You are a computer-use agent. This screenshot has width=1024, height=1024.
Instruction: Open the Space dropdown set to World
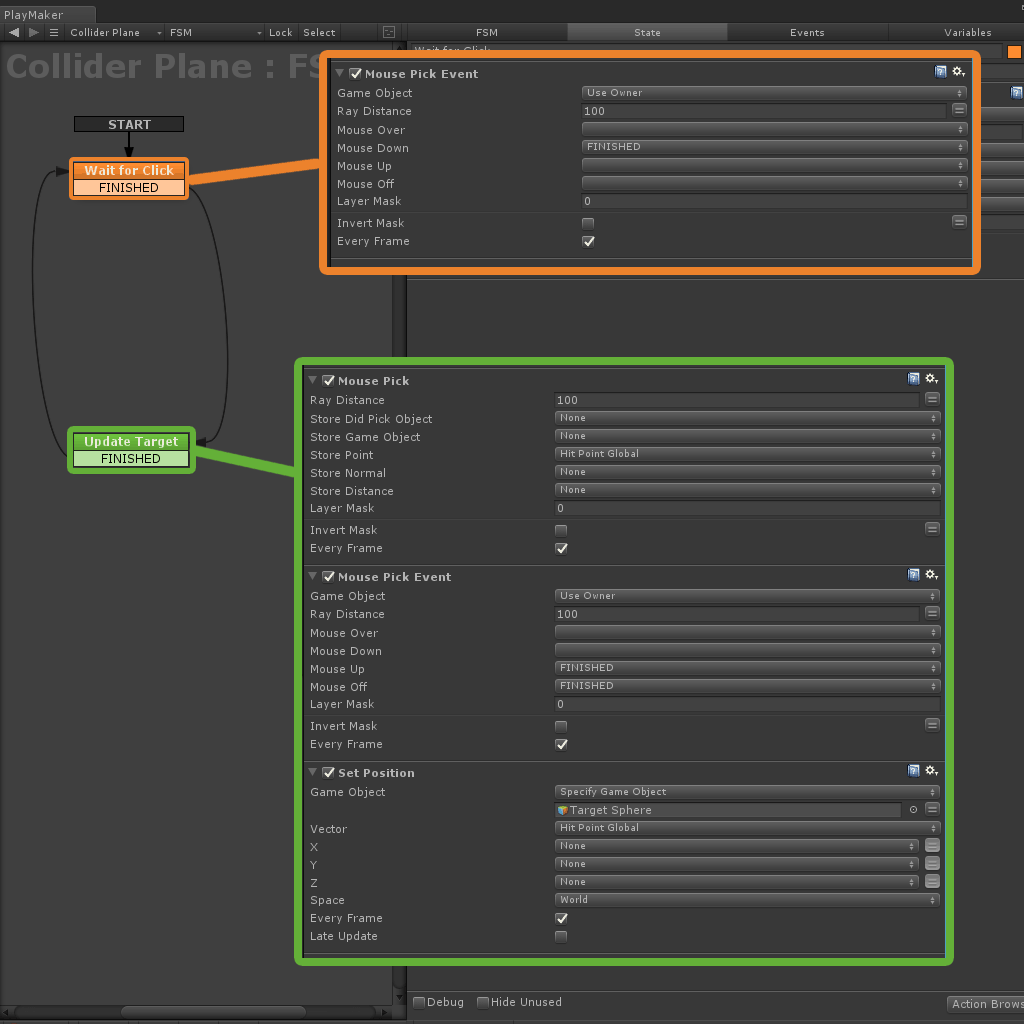point(747,900)
